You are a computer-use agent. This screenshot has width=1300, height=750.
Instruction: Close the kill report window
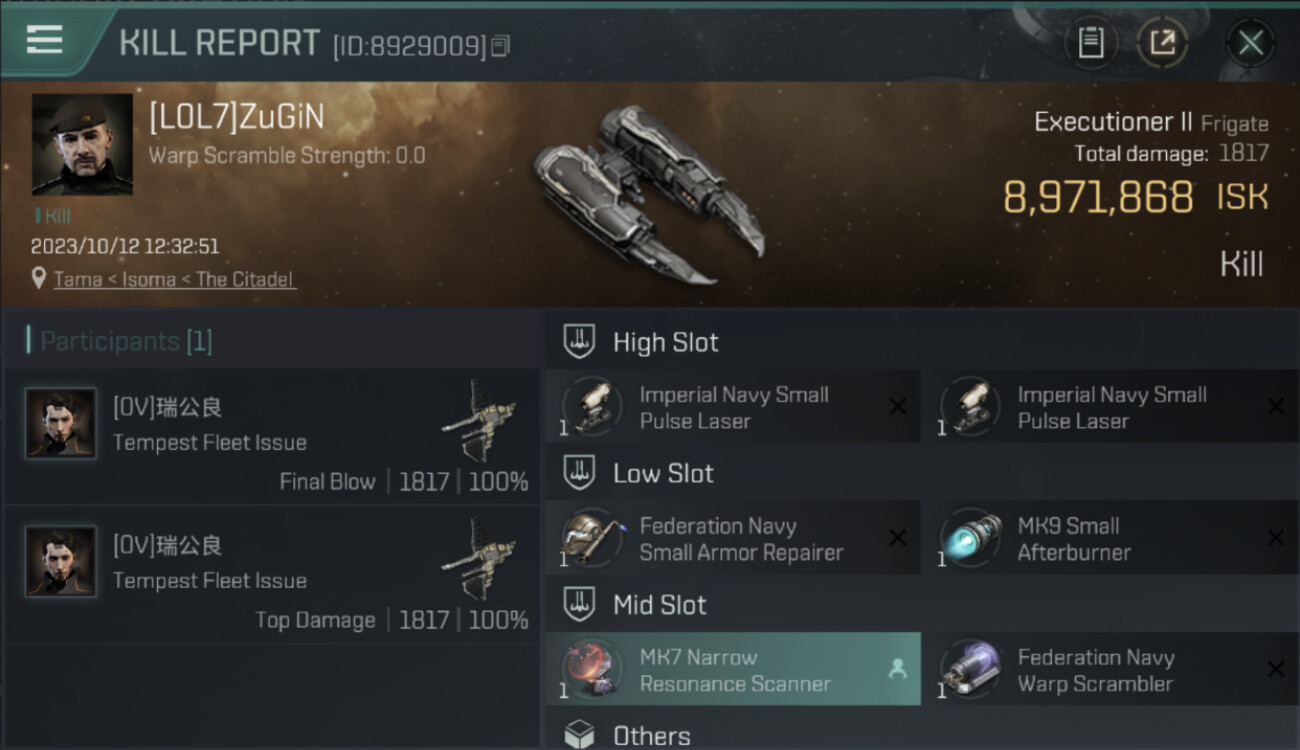pyautogui.click(x=1250, y=43)
